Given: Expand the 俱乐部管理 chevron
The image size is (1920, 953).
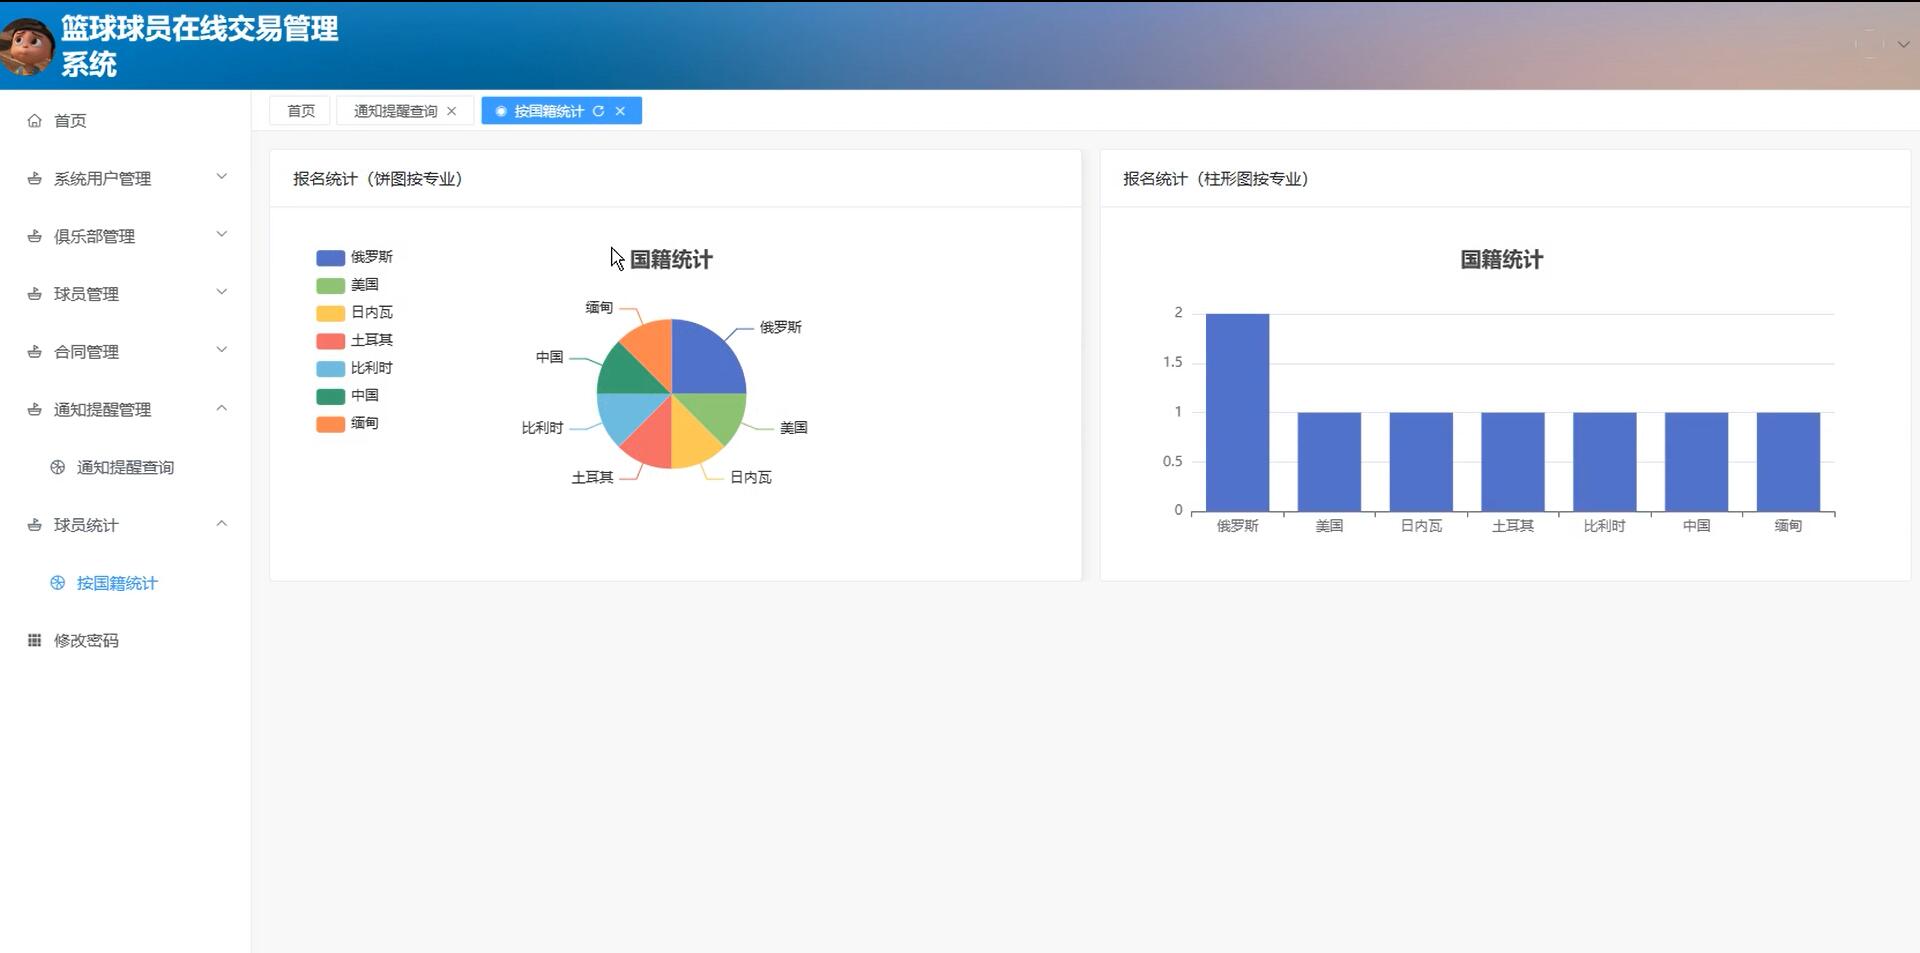Looking at the screenshot, I should (222, 235).
